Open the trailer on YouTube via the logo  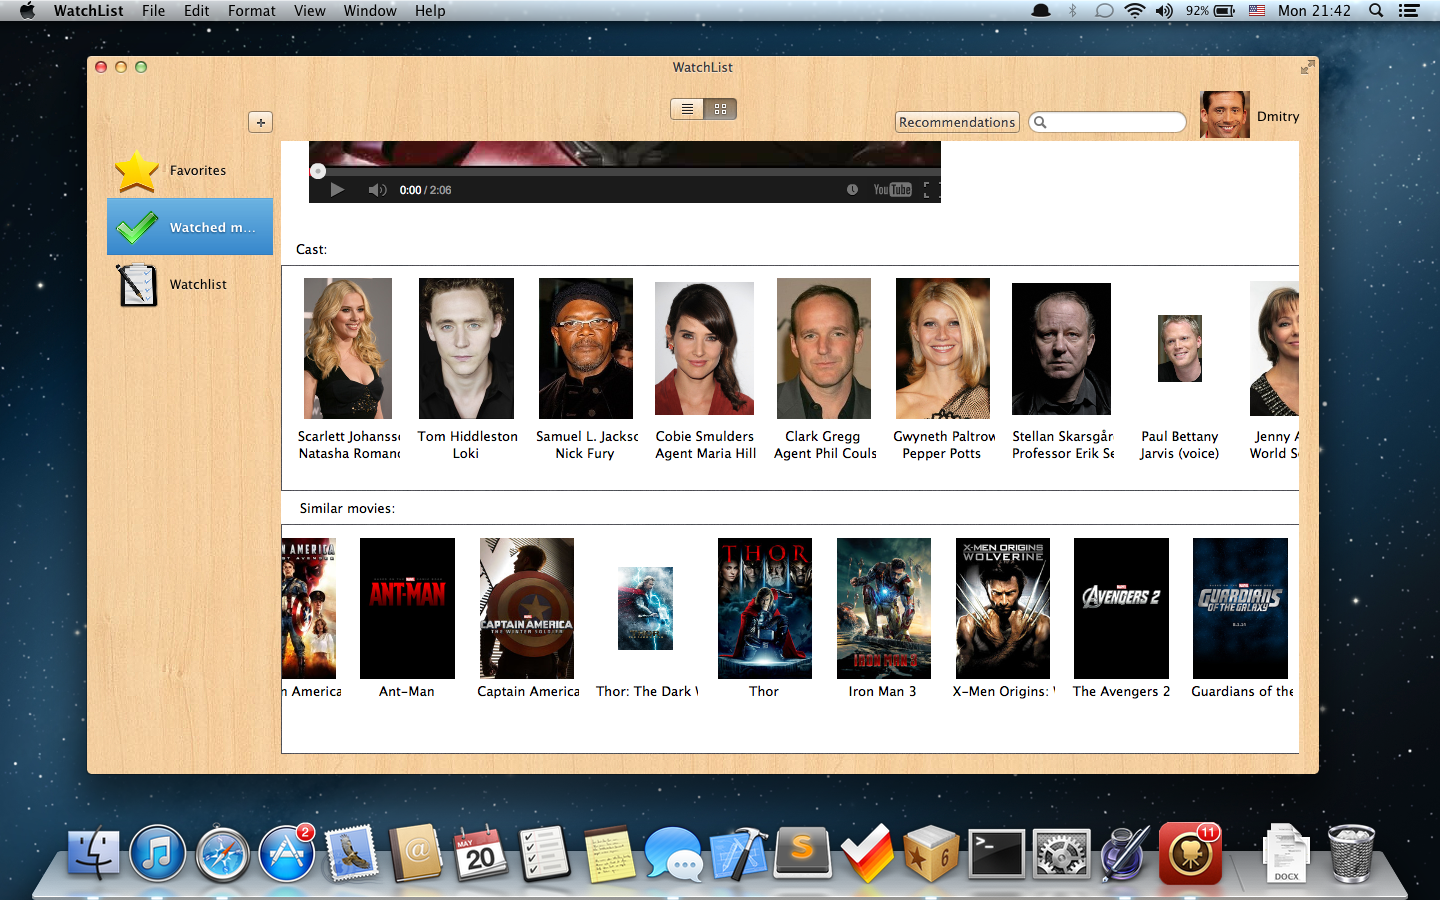pyautogui.click(x=892, y=189)
